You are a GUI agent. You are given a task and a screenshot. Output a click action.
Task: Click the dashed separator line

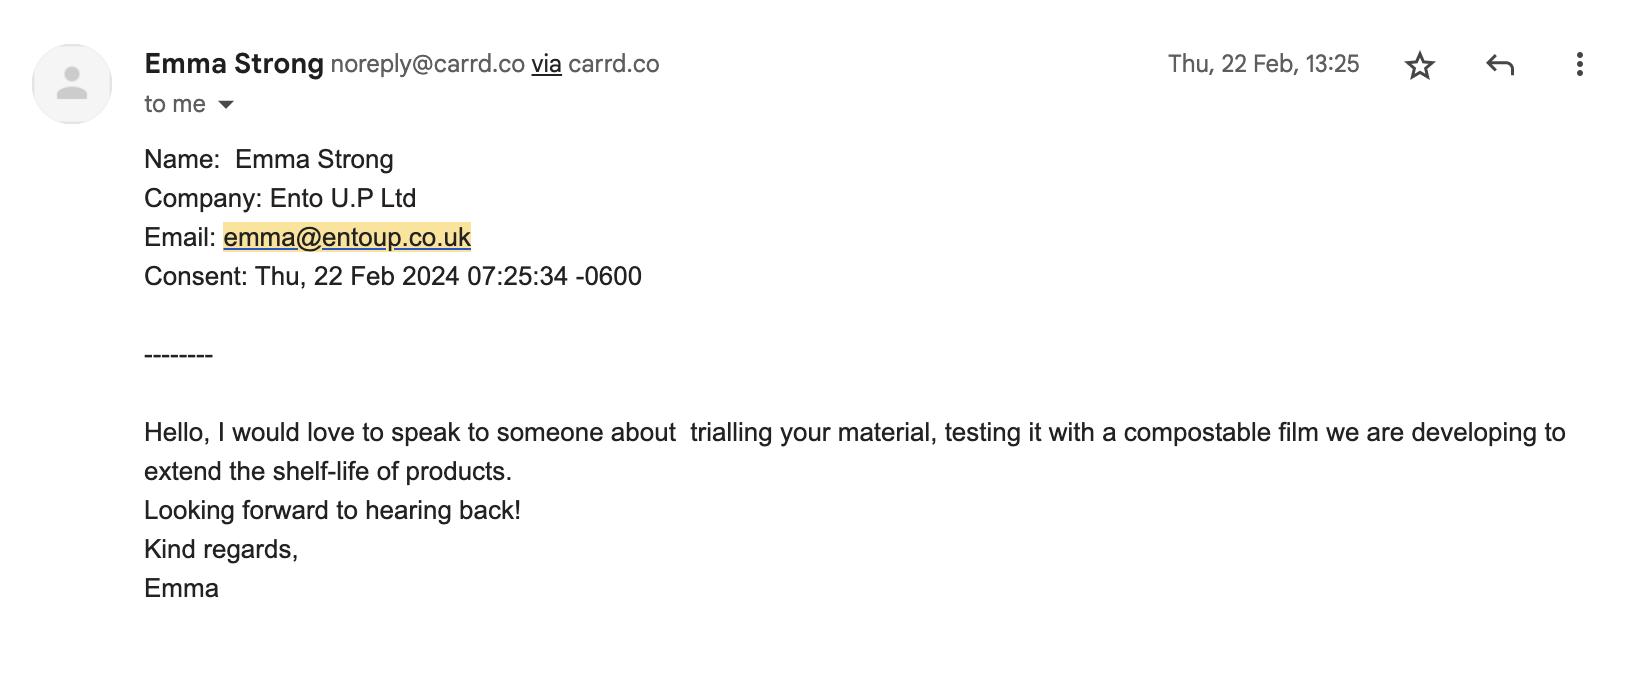(178, 355)
